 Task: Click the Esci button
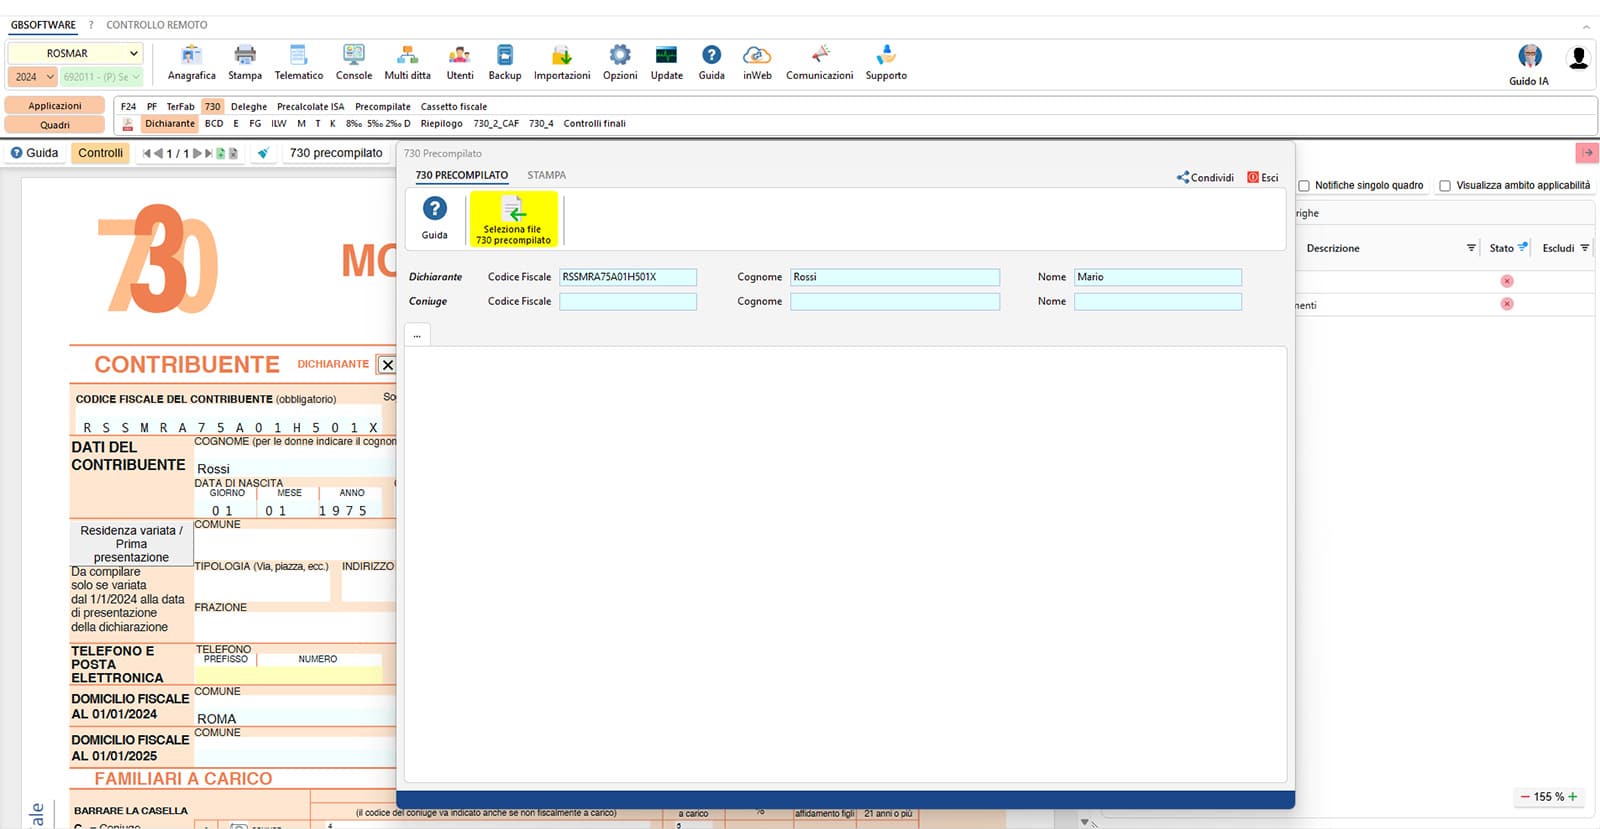[x=1263, y=178]
